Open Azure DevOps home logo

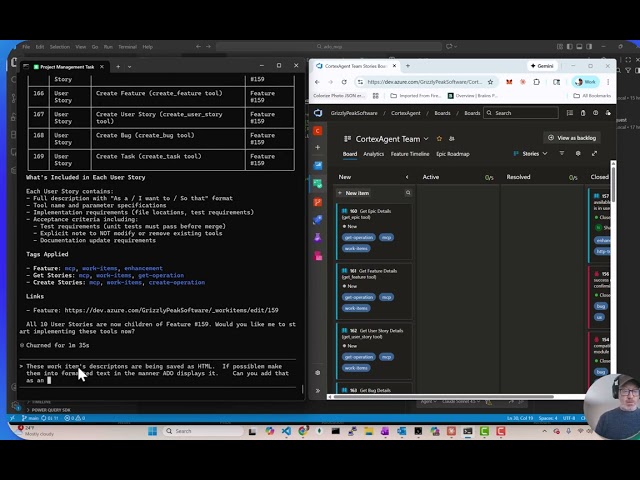point(318,113)
